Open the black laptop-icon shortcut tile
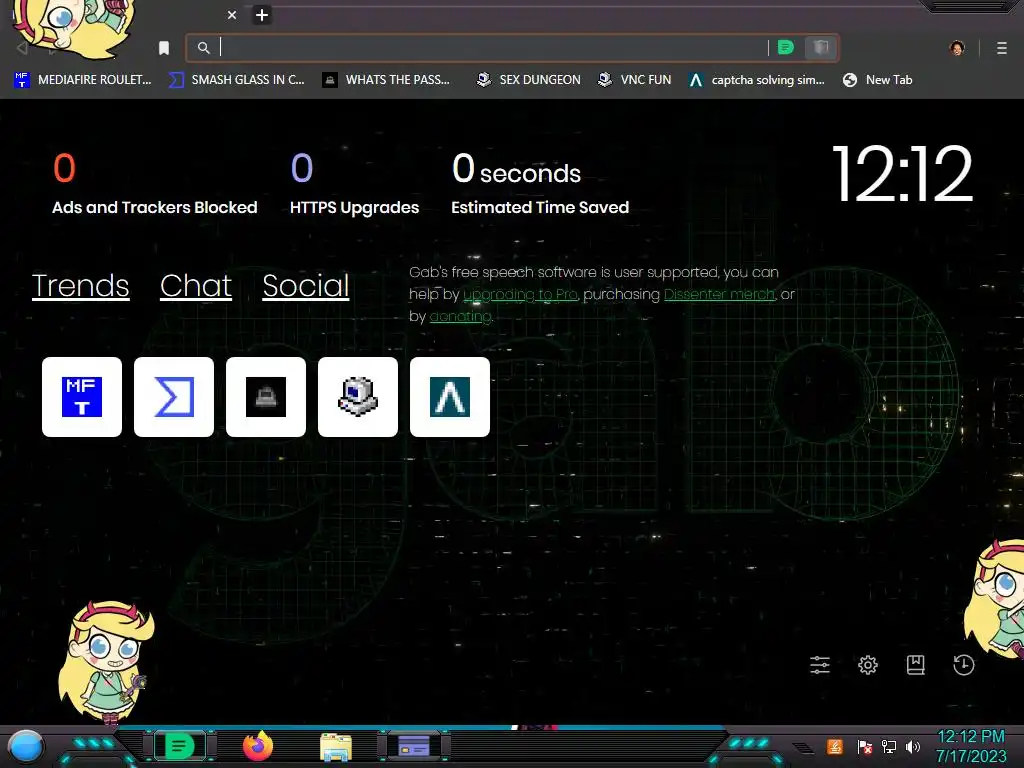 pos(266,396)
